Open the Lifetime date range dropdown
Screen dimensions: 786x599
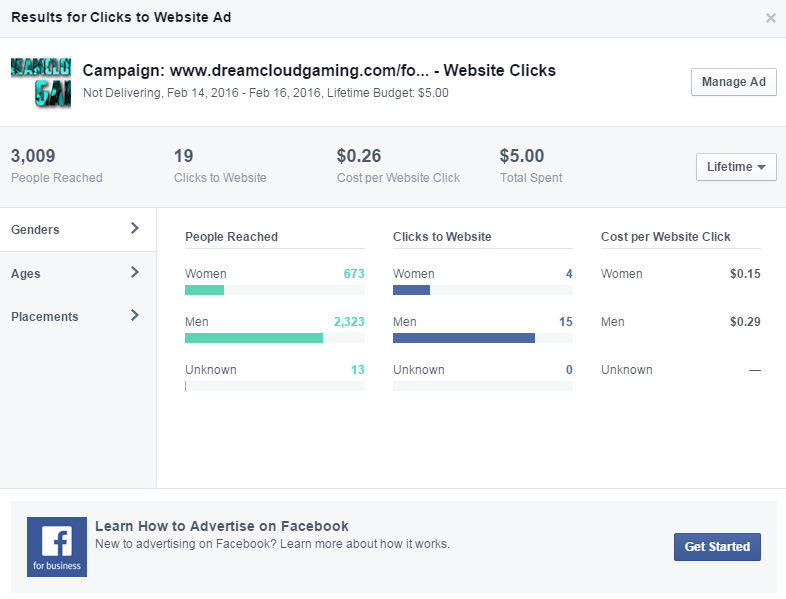[x=736, y=167]
